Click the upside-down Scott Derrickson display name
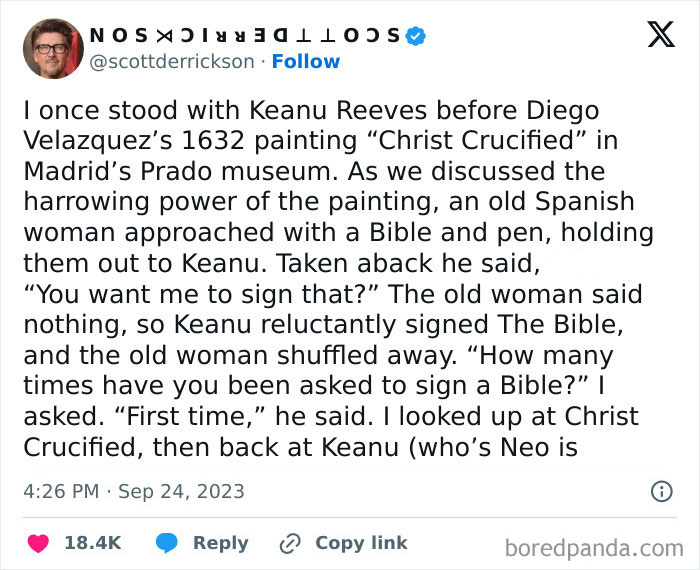Image resolution: width=700 pixels, height=570 pixels. (245, 36)
